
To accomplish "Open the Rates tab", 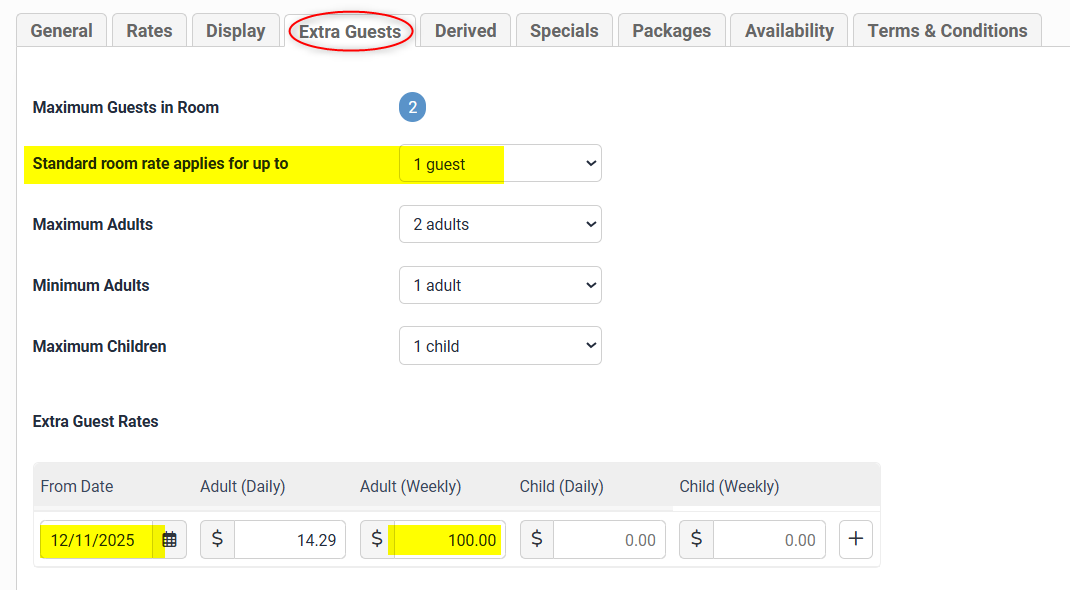I will click(x=148, y=31).
